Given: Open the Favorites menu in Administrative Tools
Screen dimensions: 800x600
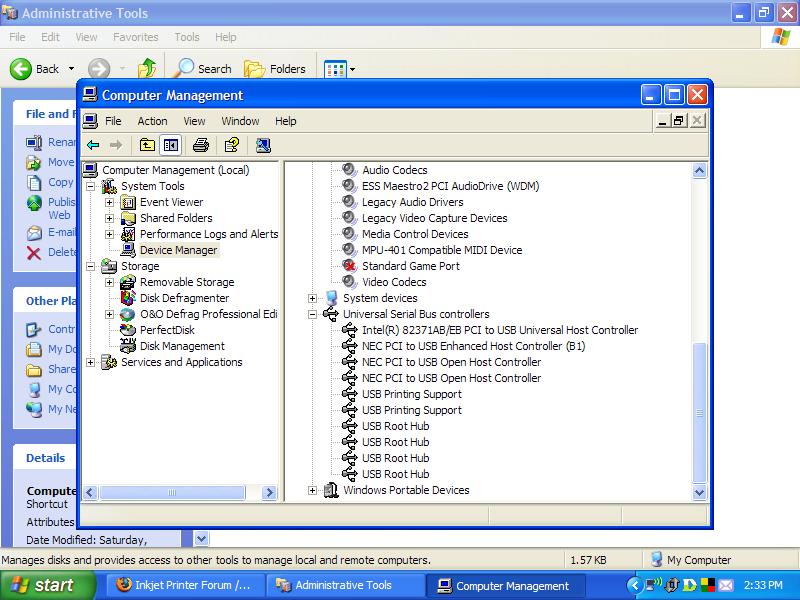Looking at the screenshot, I should coord(136,37).
